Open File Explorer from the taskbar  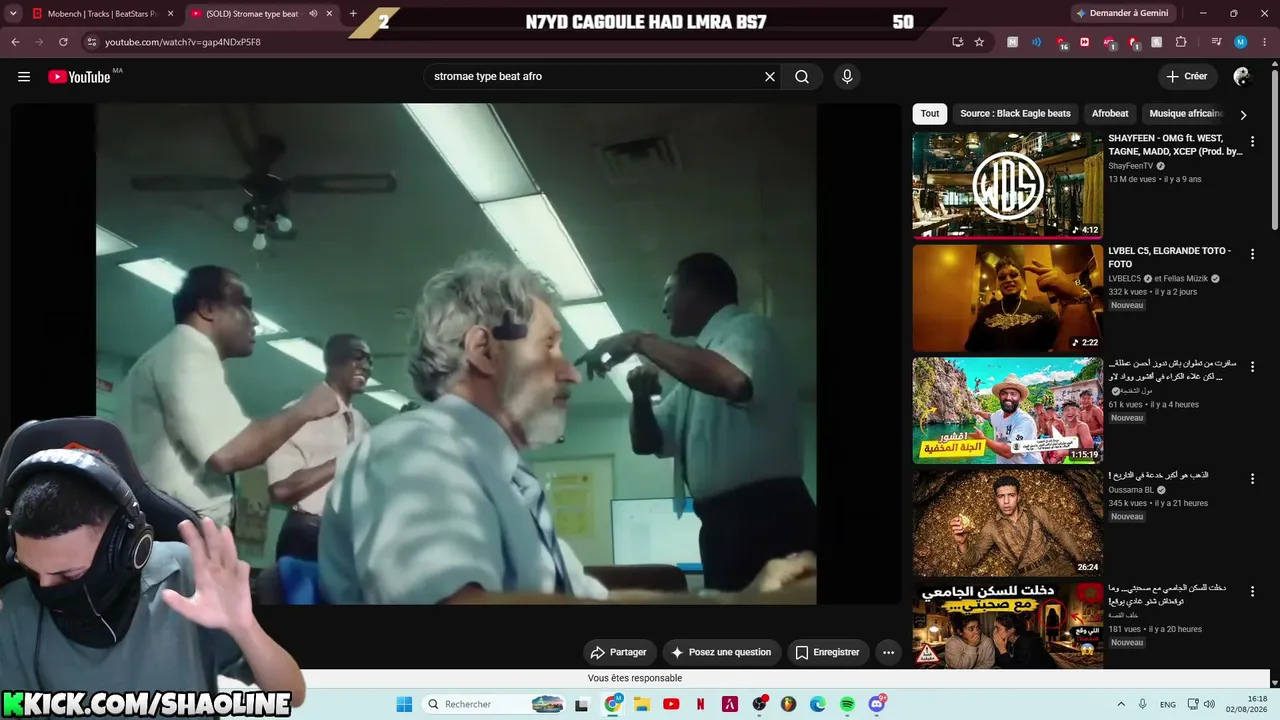[641, 704]
